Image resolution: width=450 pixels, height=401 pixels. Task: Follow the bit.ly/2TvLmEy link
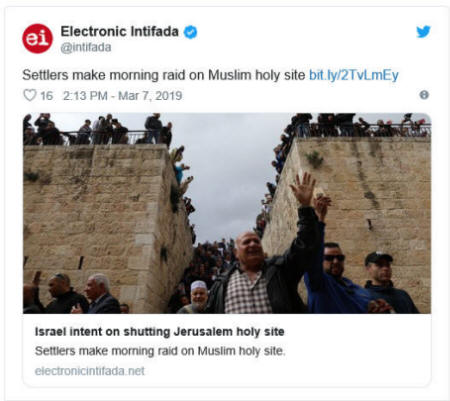click(354, 75)
